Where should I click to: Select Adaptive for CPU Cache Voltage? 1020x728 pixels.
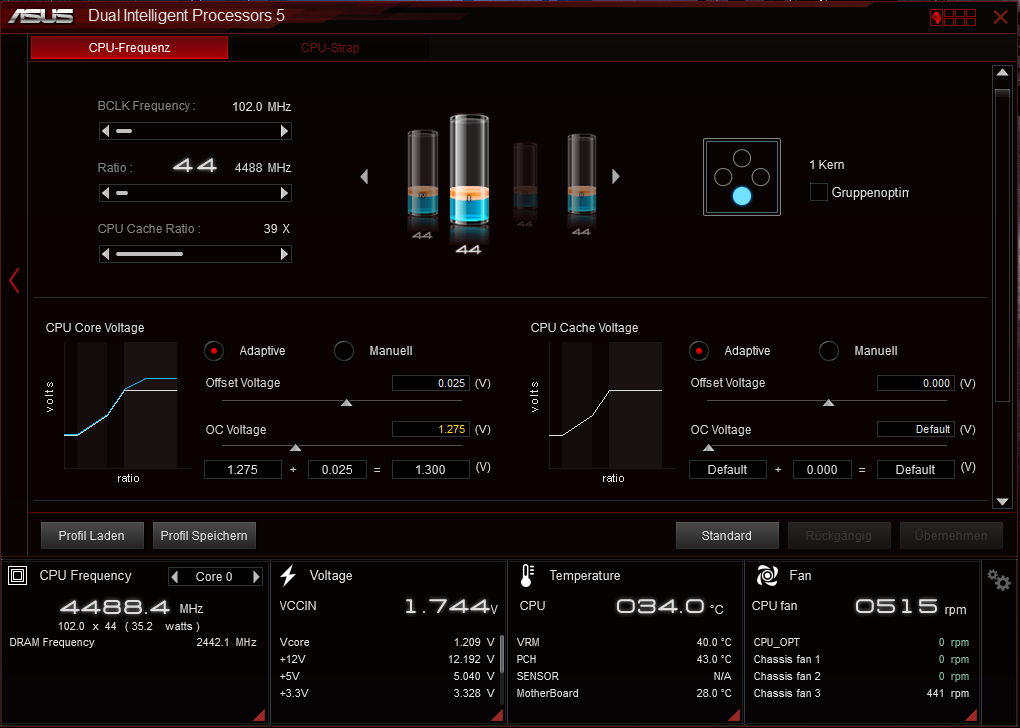(699, 351)
